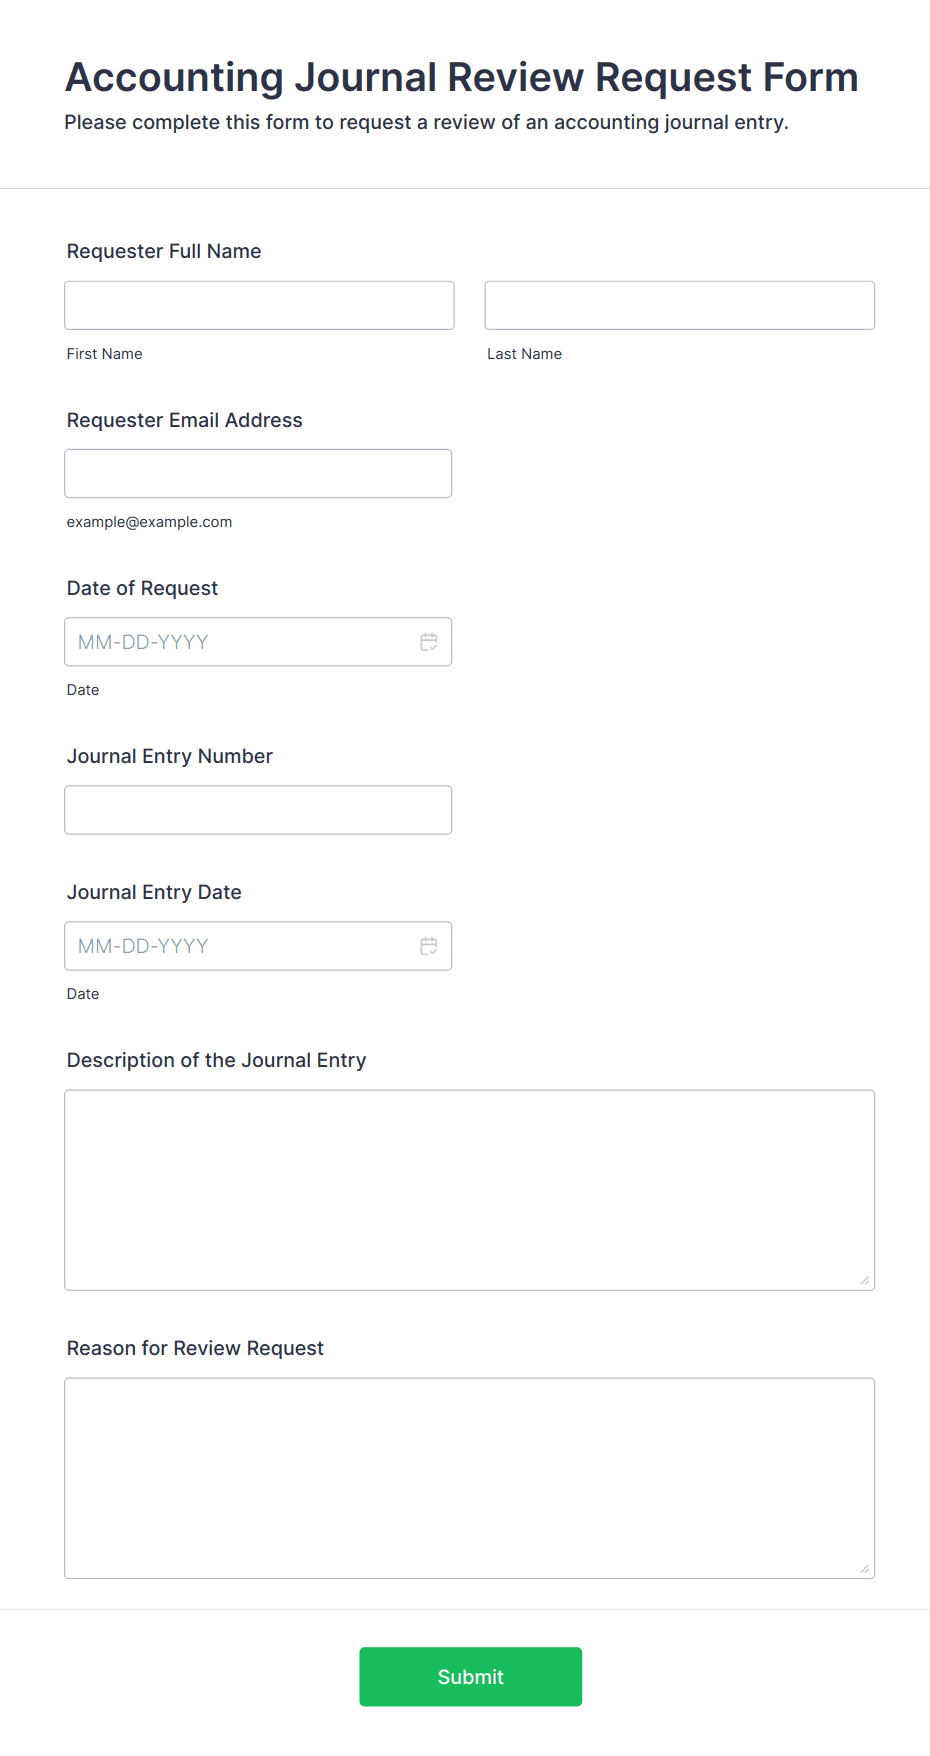The image size is (930, 1756).
Task: Select the Date of Request text field
Action: click(240, 642)
